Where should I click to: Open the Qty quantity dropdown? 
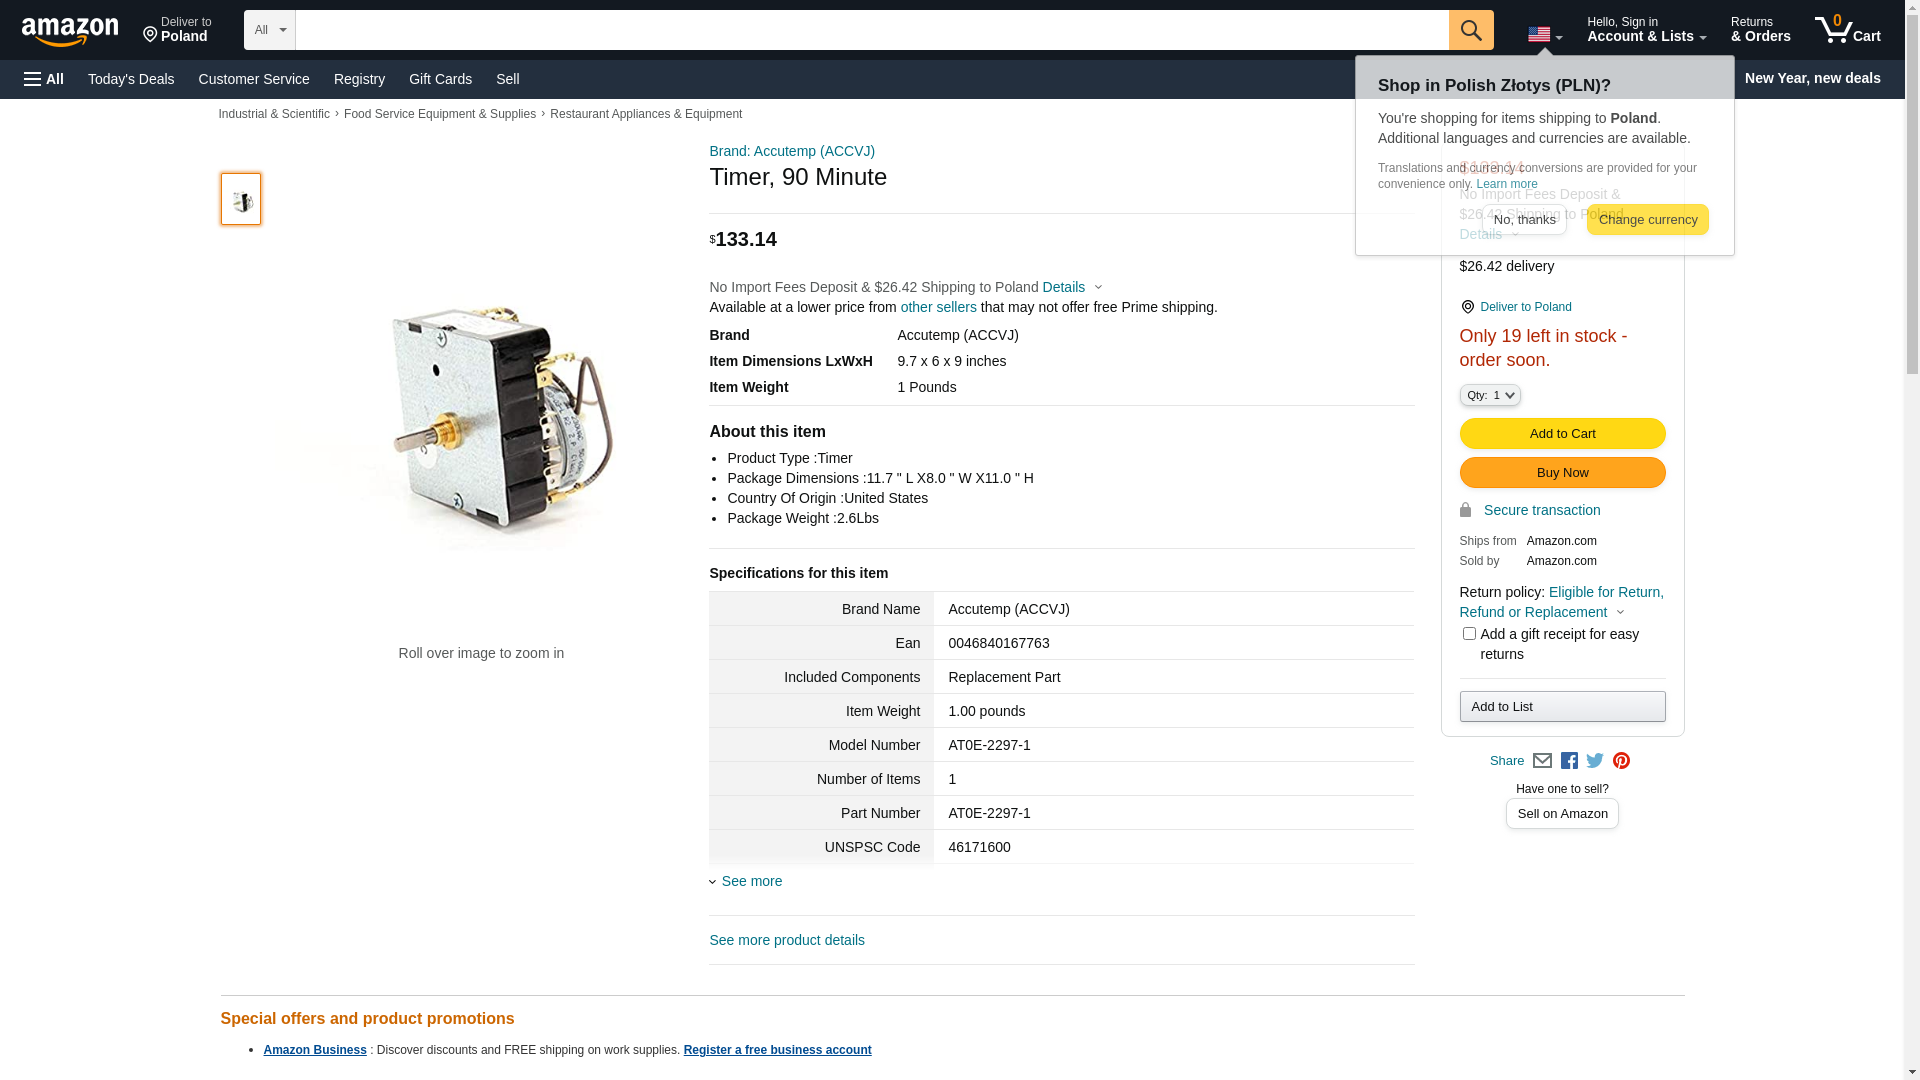(x=1489, y=396)
